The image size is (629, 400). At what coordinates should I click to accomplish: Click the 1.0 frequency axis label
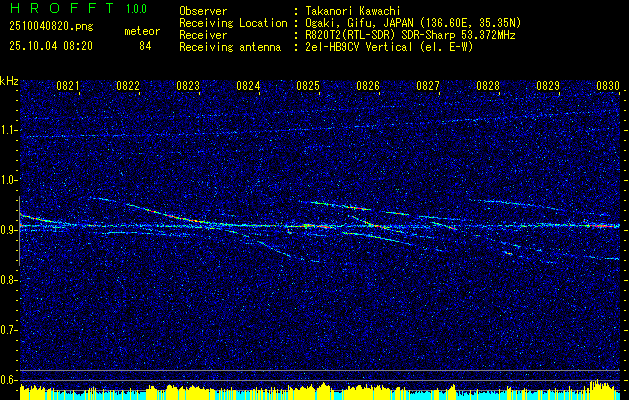coord(9,180)
